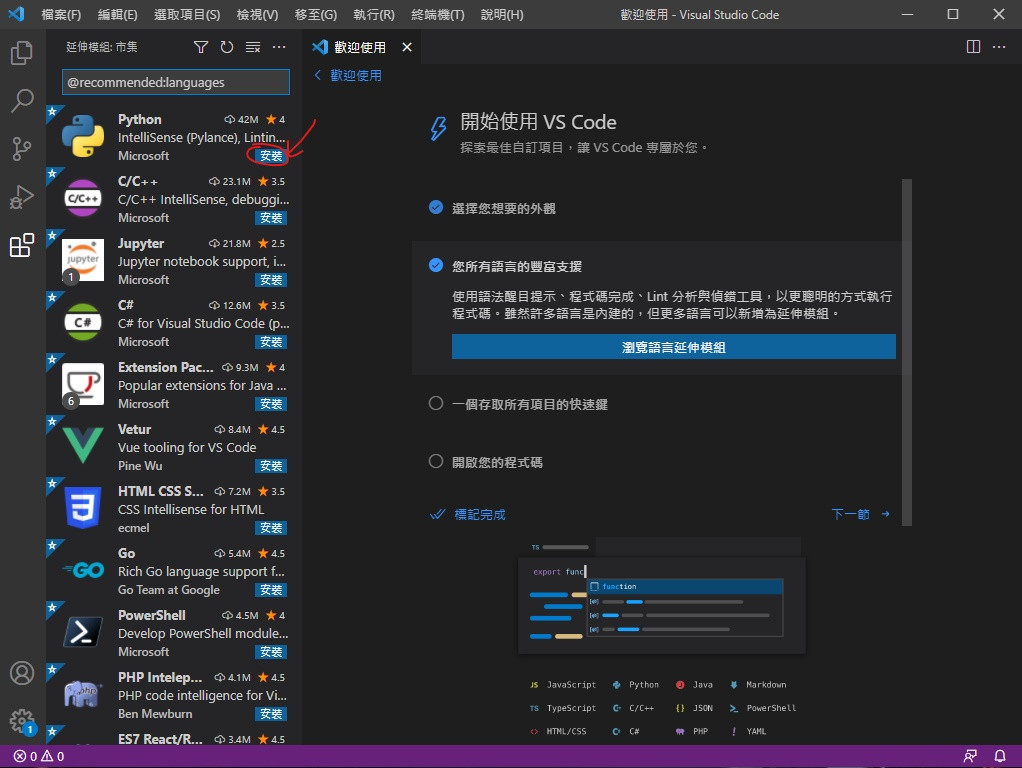Select the Extension Pack for Java icon
This screenshot has height=768, width=1022.
83,384
